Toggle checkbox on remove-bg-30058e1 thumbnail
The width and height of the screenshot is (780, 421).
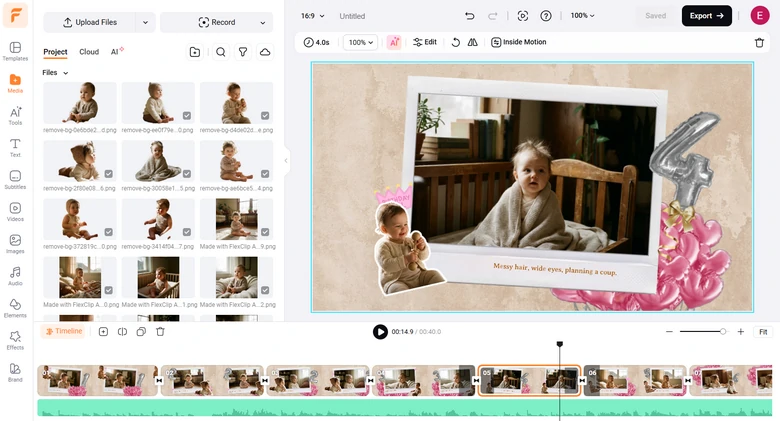pos(187,174)
